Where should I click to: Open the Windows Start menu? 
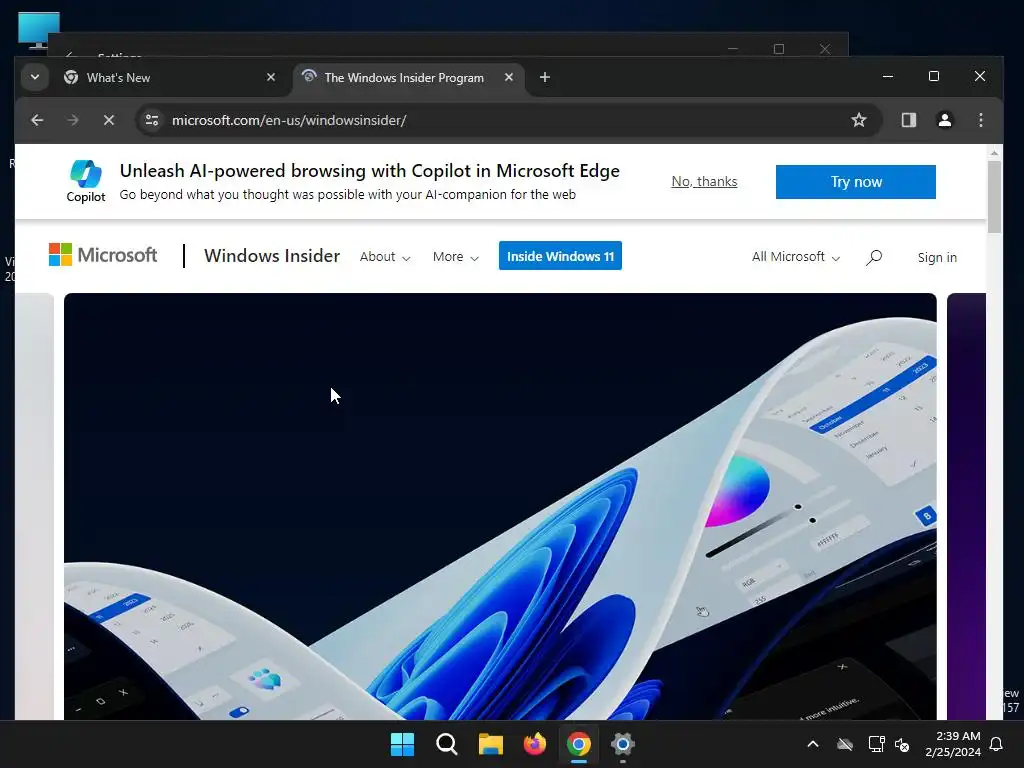click(402, 744)
